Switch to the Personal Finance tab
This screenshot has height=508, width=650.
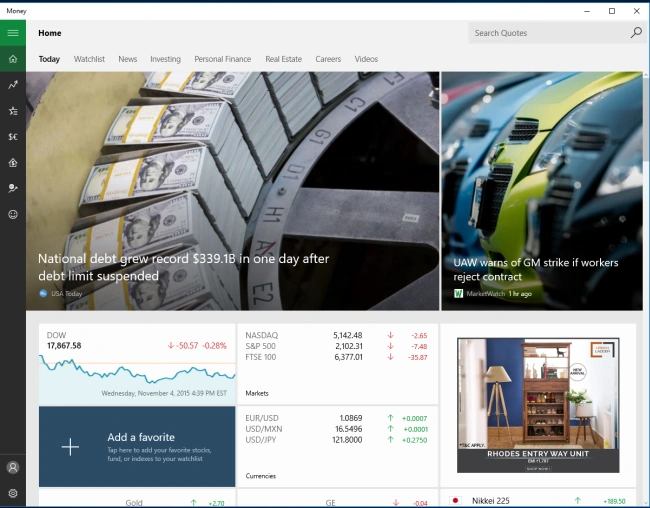pyautogui.click(x=223, y=59)
